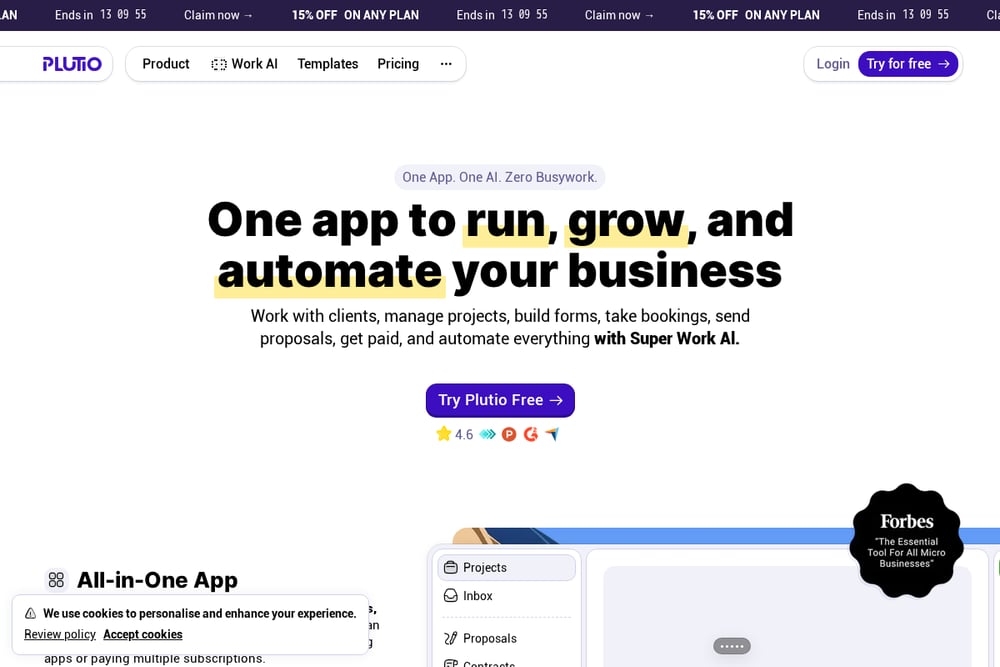1000x667 pixels.
Task: Click the Proposals pen icon
Action: [451, 638]
